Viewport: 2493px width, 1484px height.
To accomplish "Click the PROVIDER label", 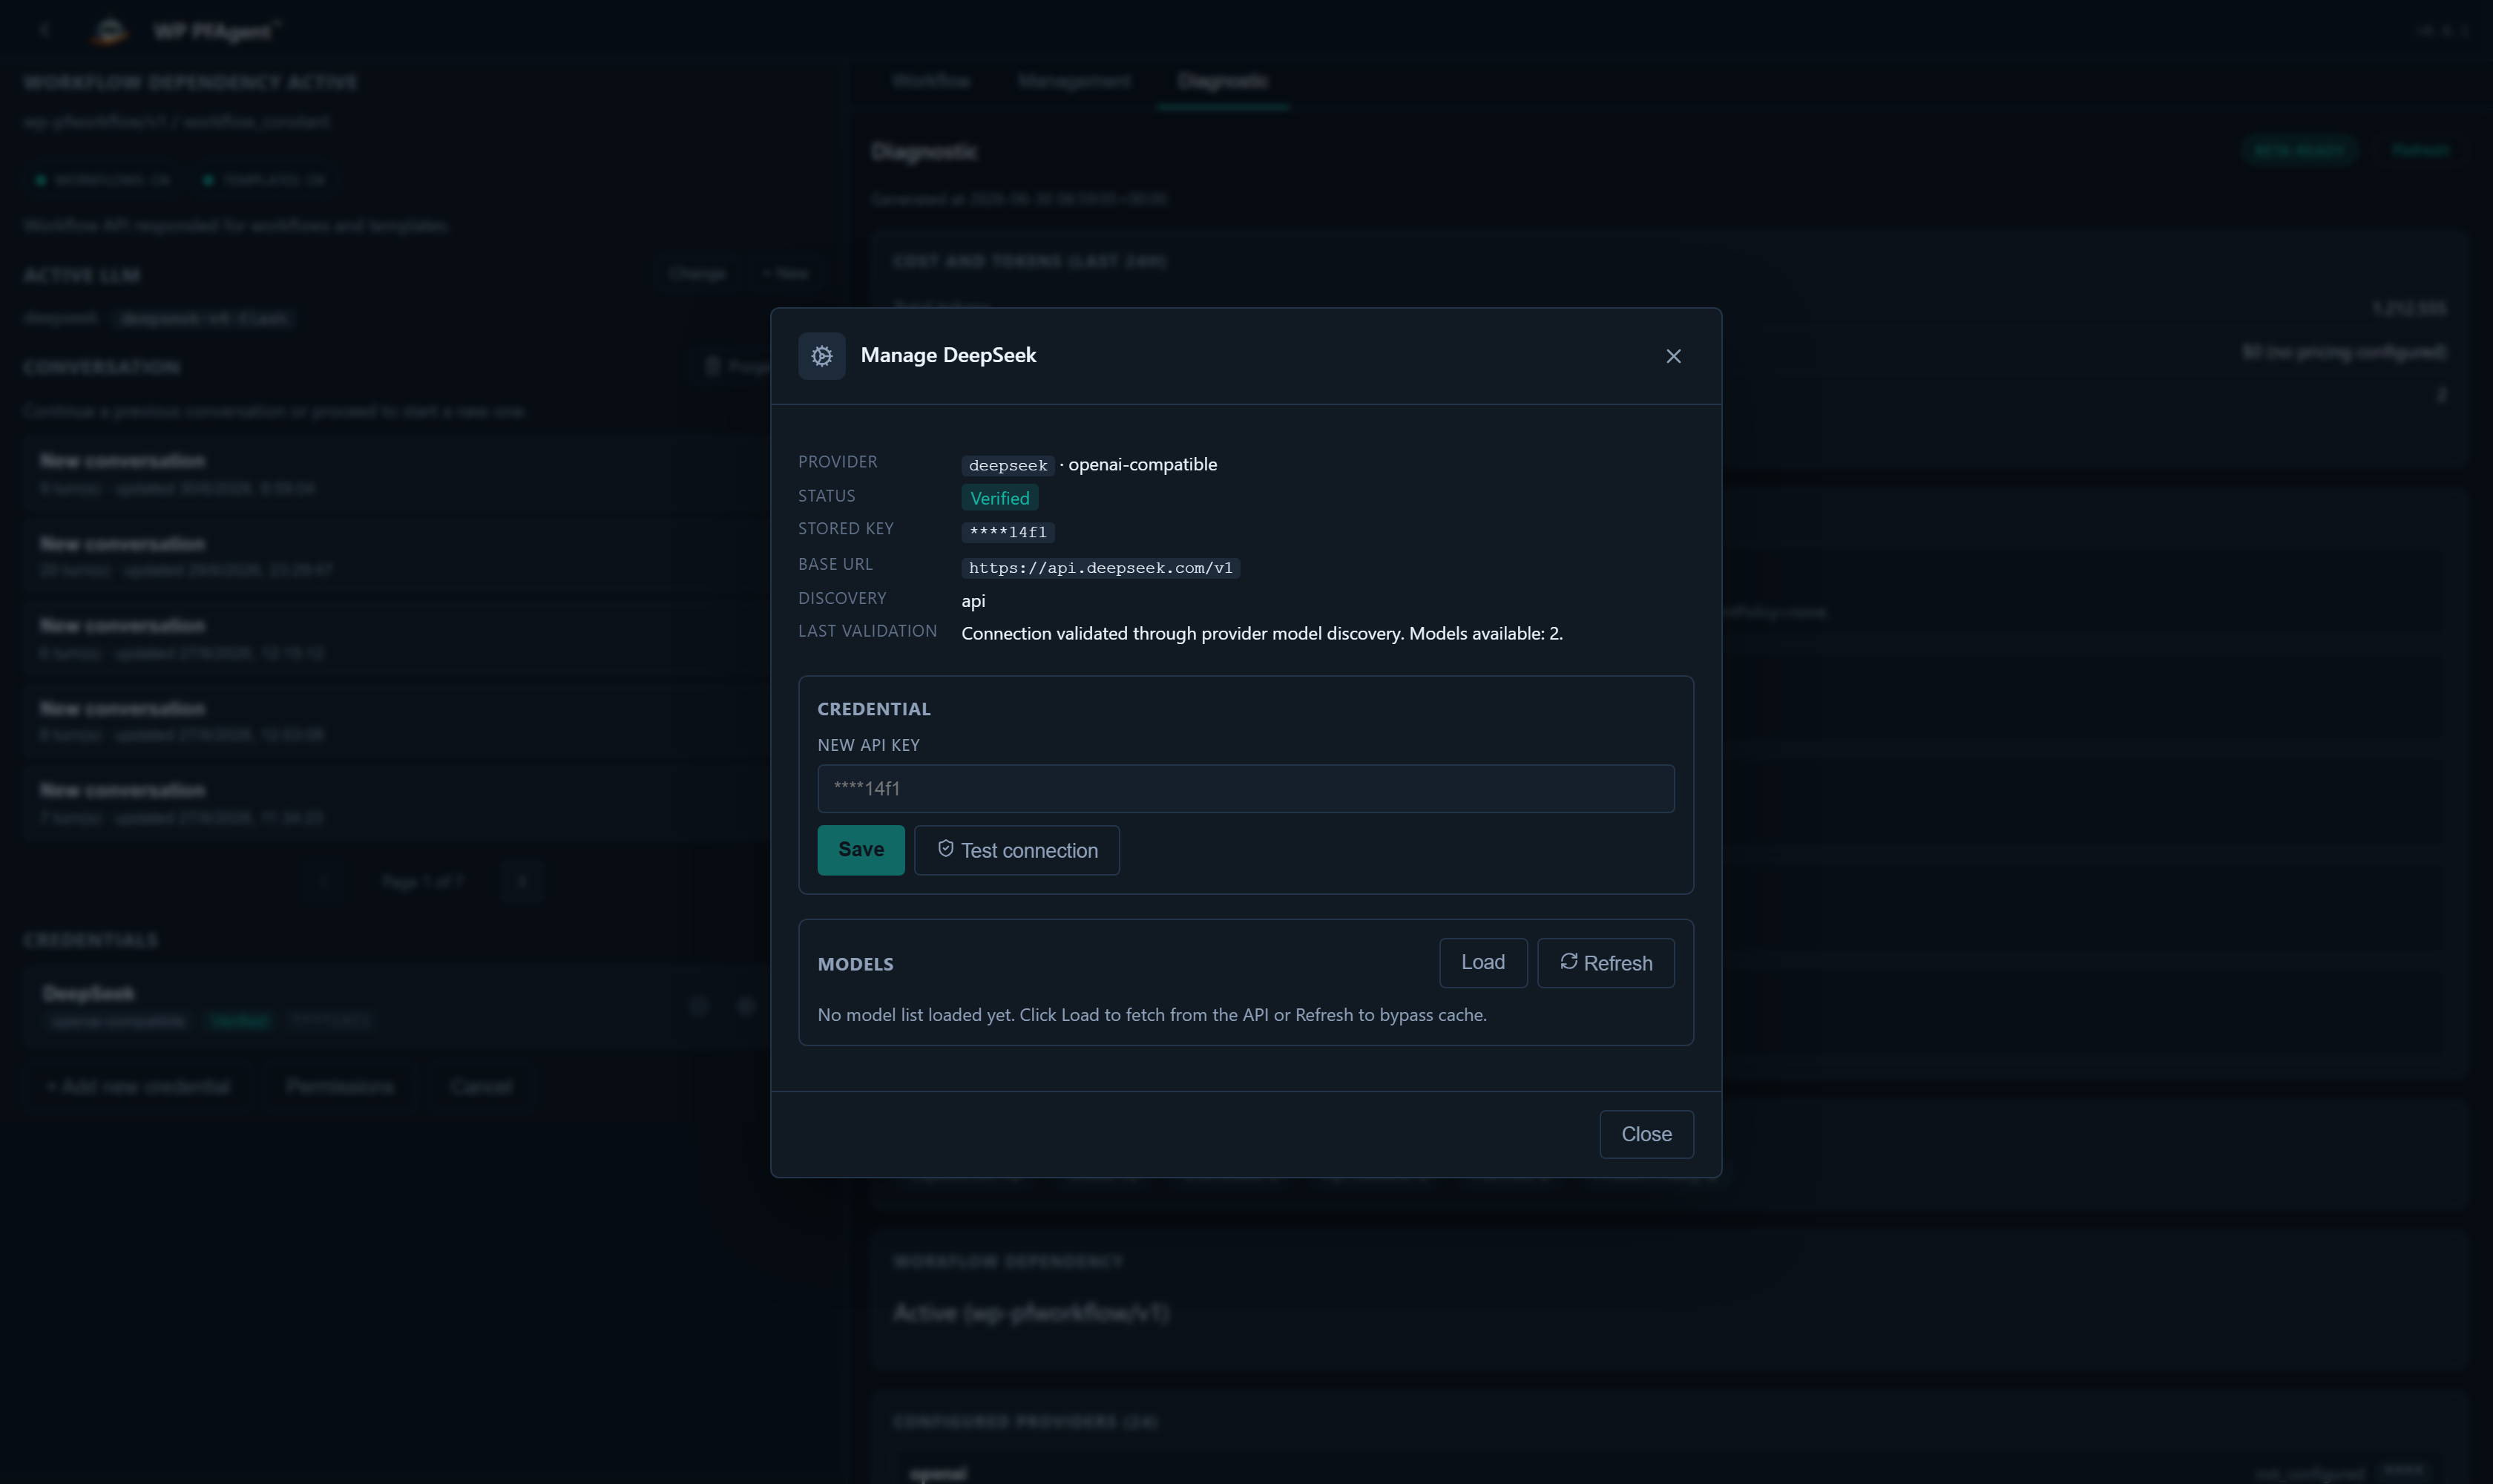I will pos(837,462).
